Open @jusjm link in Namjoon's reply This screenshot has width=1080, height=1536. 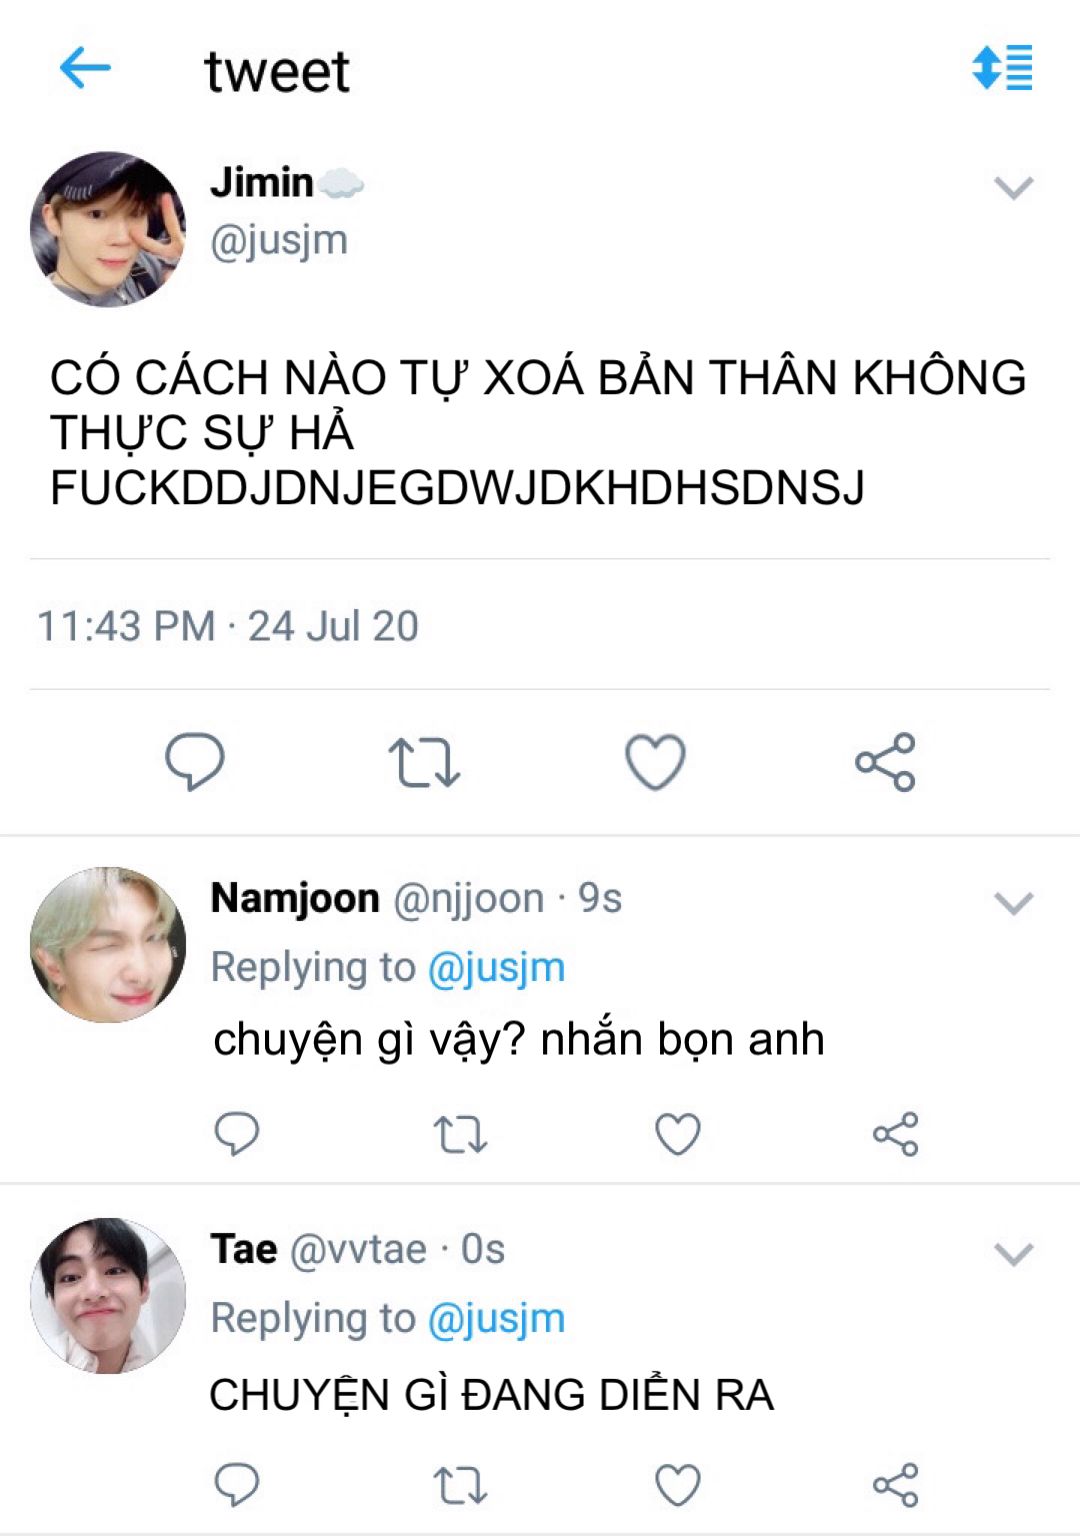point(497,968)
